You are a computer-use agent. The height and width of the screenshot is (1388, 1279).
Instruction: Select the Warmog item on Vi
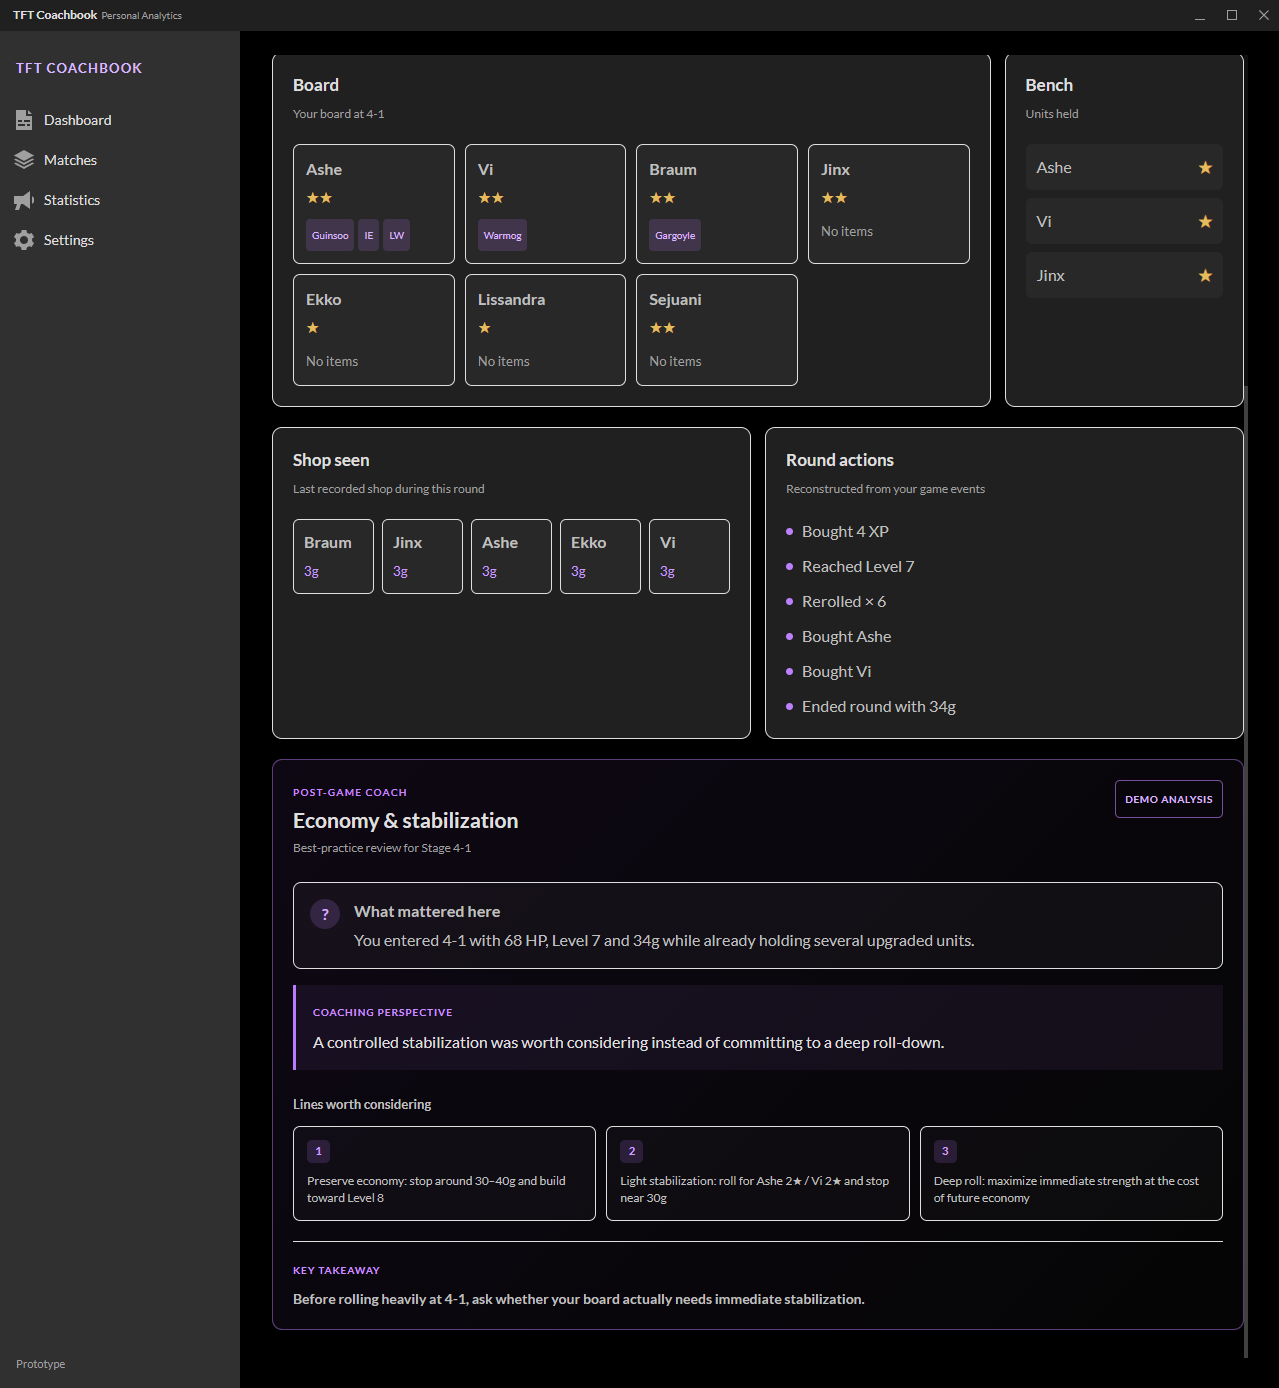click(x=502, y=235)
